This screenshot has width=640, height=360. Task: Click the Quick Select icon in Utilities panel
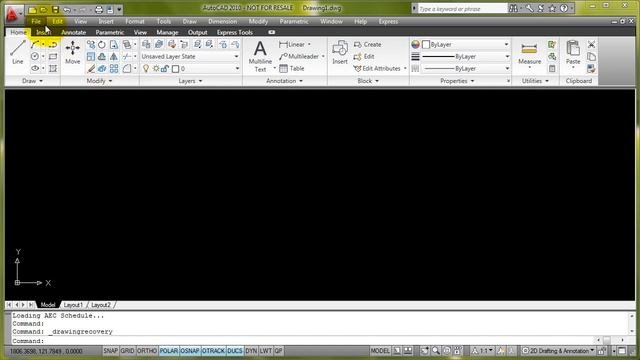pyautogui.click(x=552, y=44)
